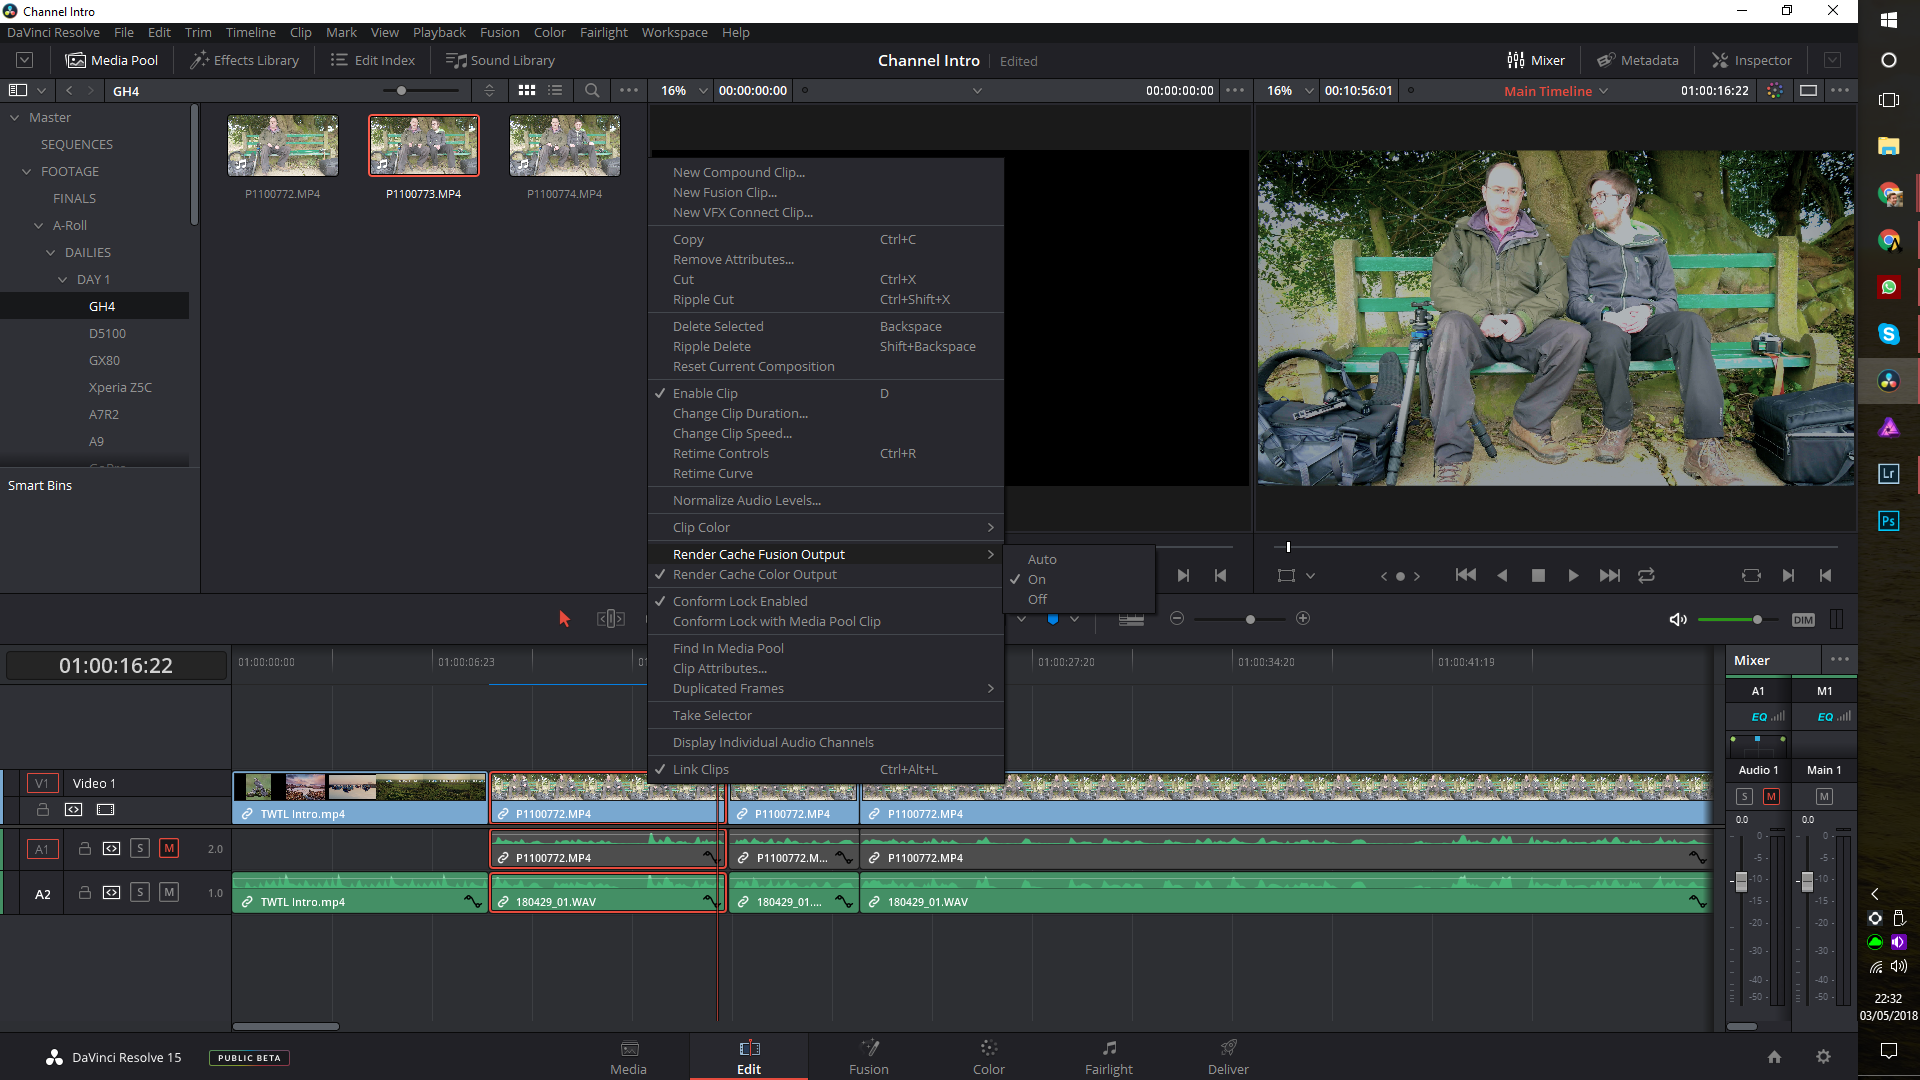This screenshot has height=1080, width=1920.
Task: Zoom in the timeline with plus icon
Action: [x=1303, y=618]
